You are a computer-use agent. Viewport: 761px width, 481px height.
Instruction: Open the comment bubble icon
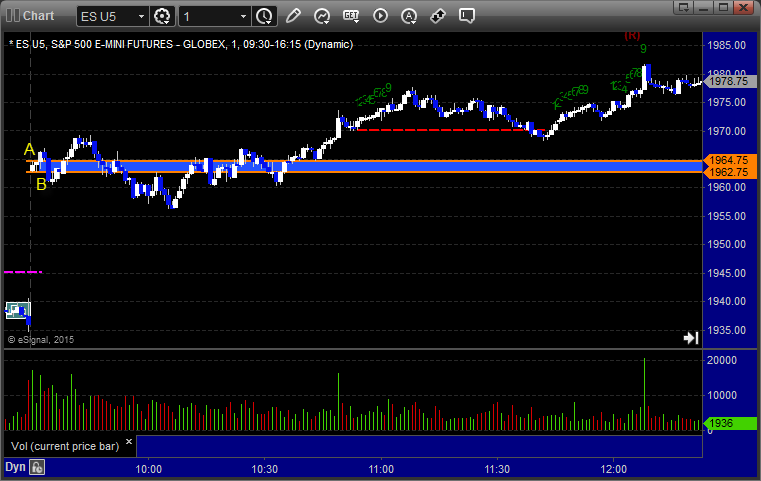(x=466, y=16)
